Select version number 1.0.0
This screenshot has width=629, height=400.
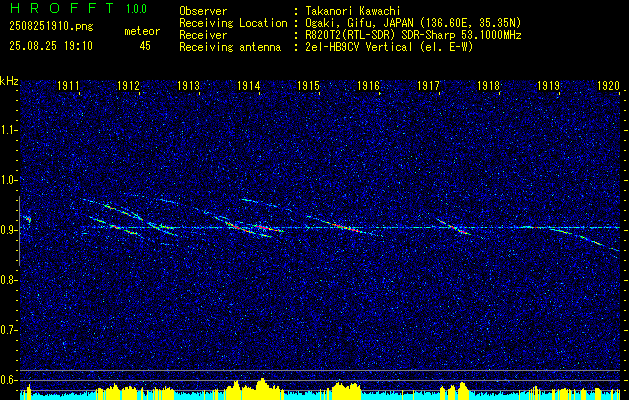pos(136,9)
